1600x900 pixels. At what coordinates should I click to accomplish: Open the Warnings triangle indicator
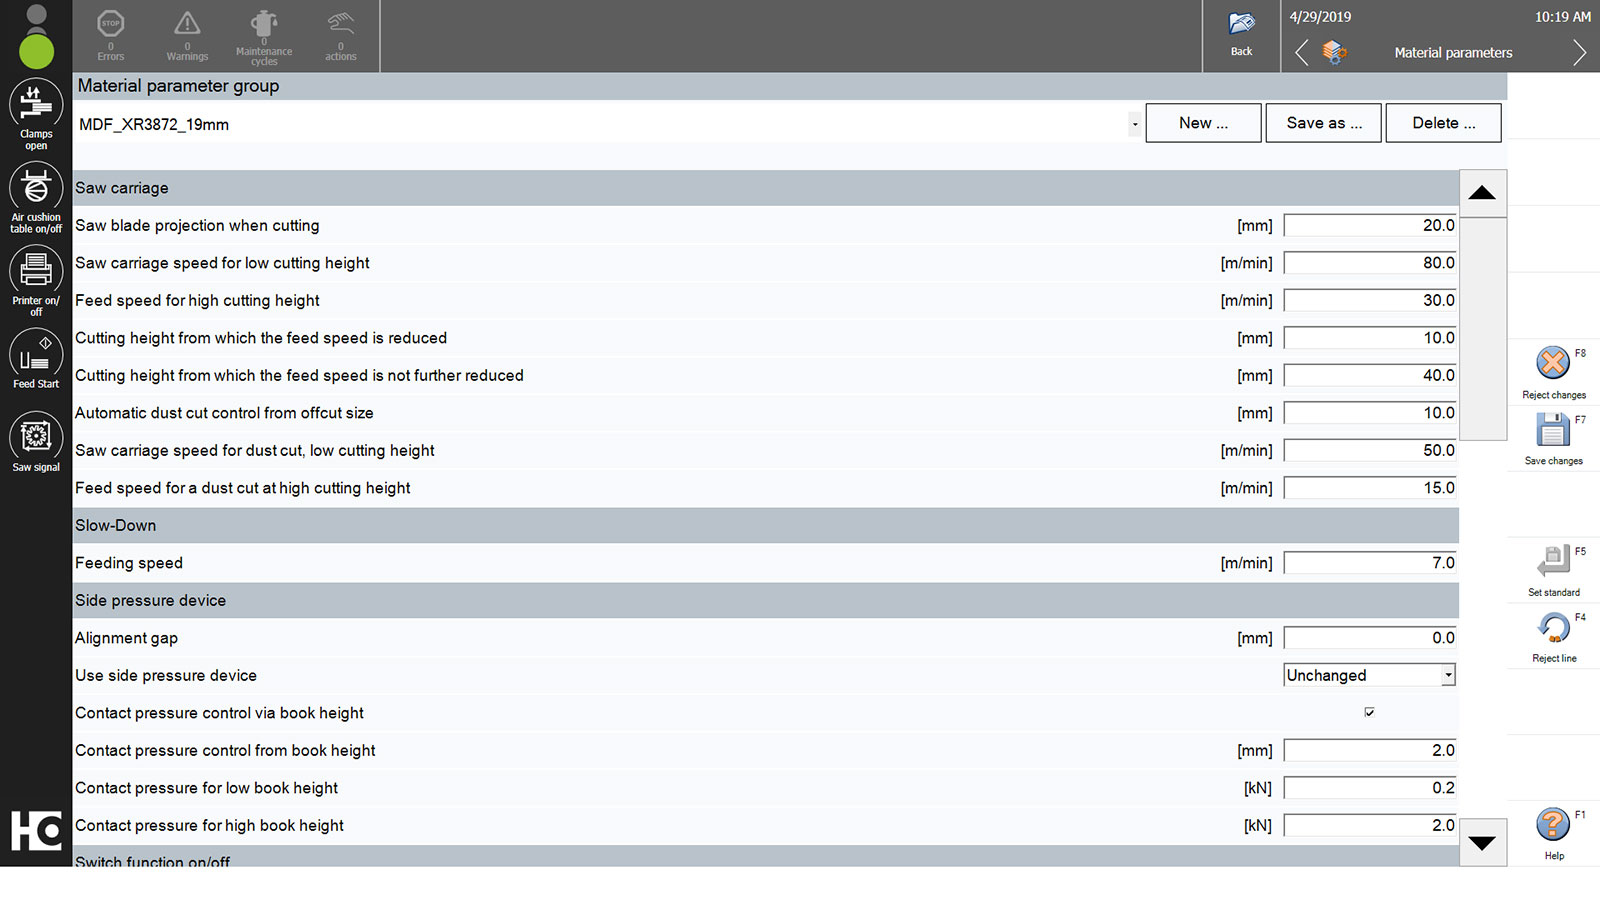[x=187, y=24]
